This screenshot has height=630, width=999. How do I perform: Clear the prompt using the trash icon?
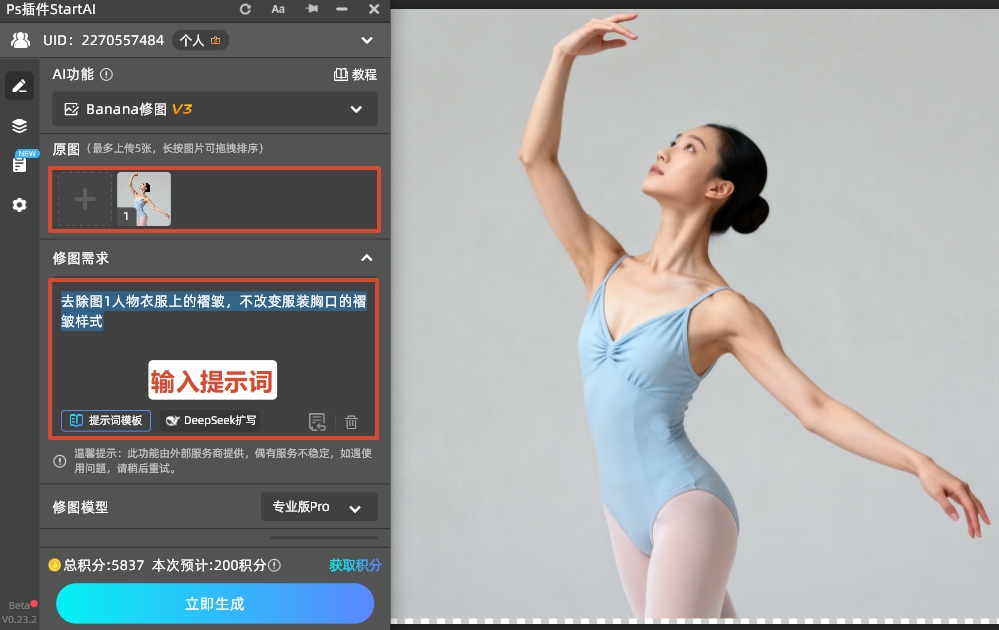coord(351,421)
